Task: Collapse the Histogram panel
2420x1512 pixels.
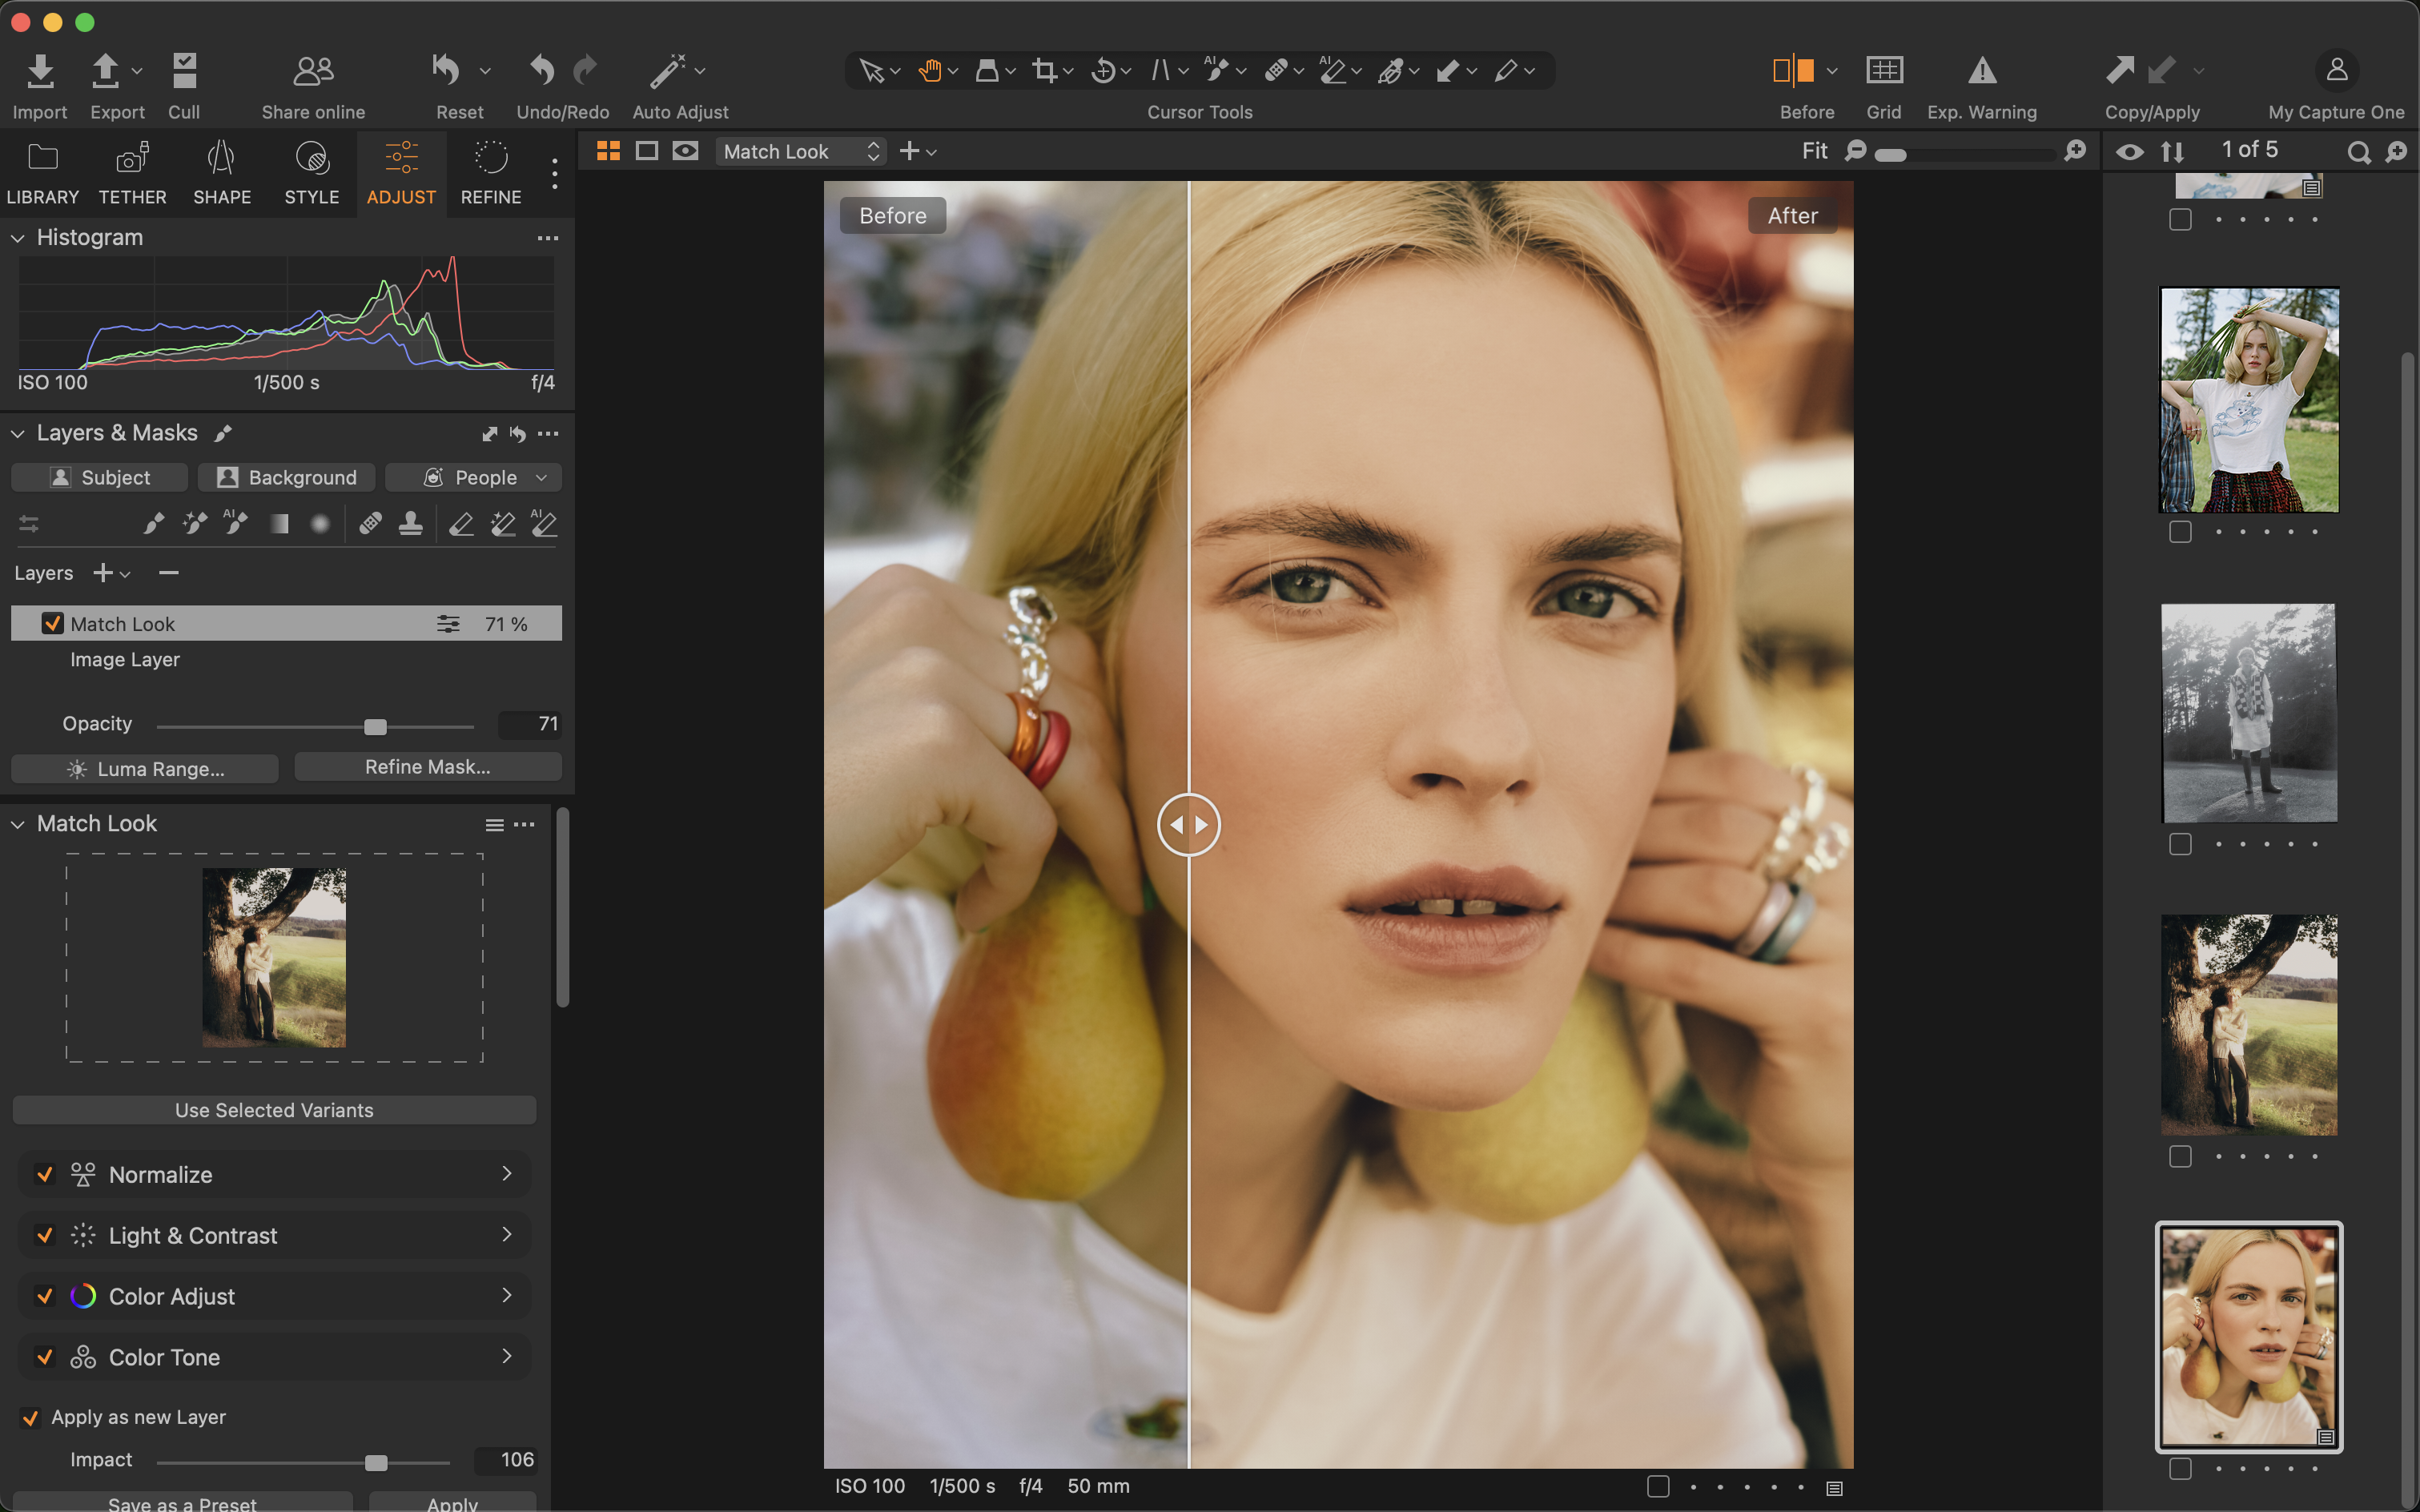Action: click(x=17, y=238)
